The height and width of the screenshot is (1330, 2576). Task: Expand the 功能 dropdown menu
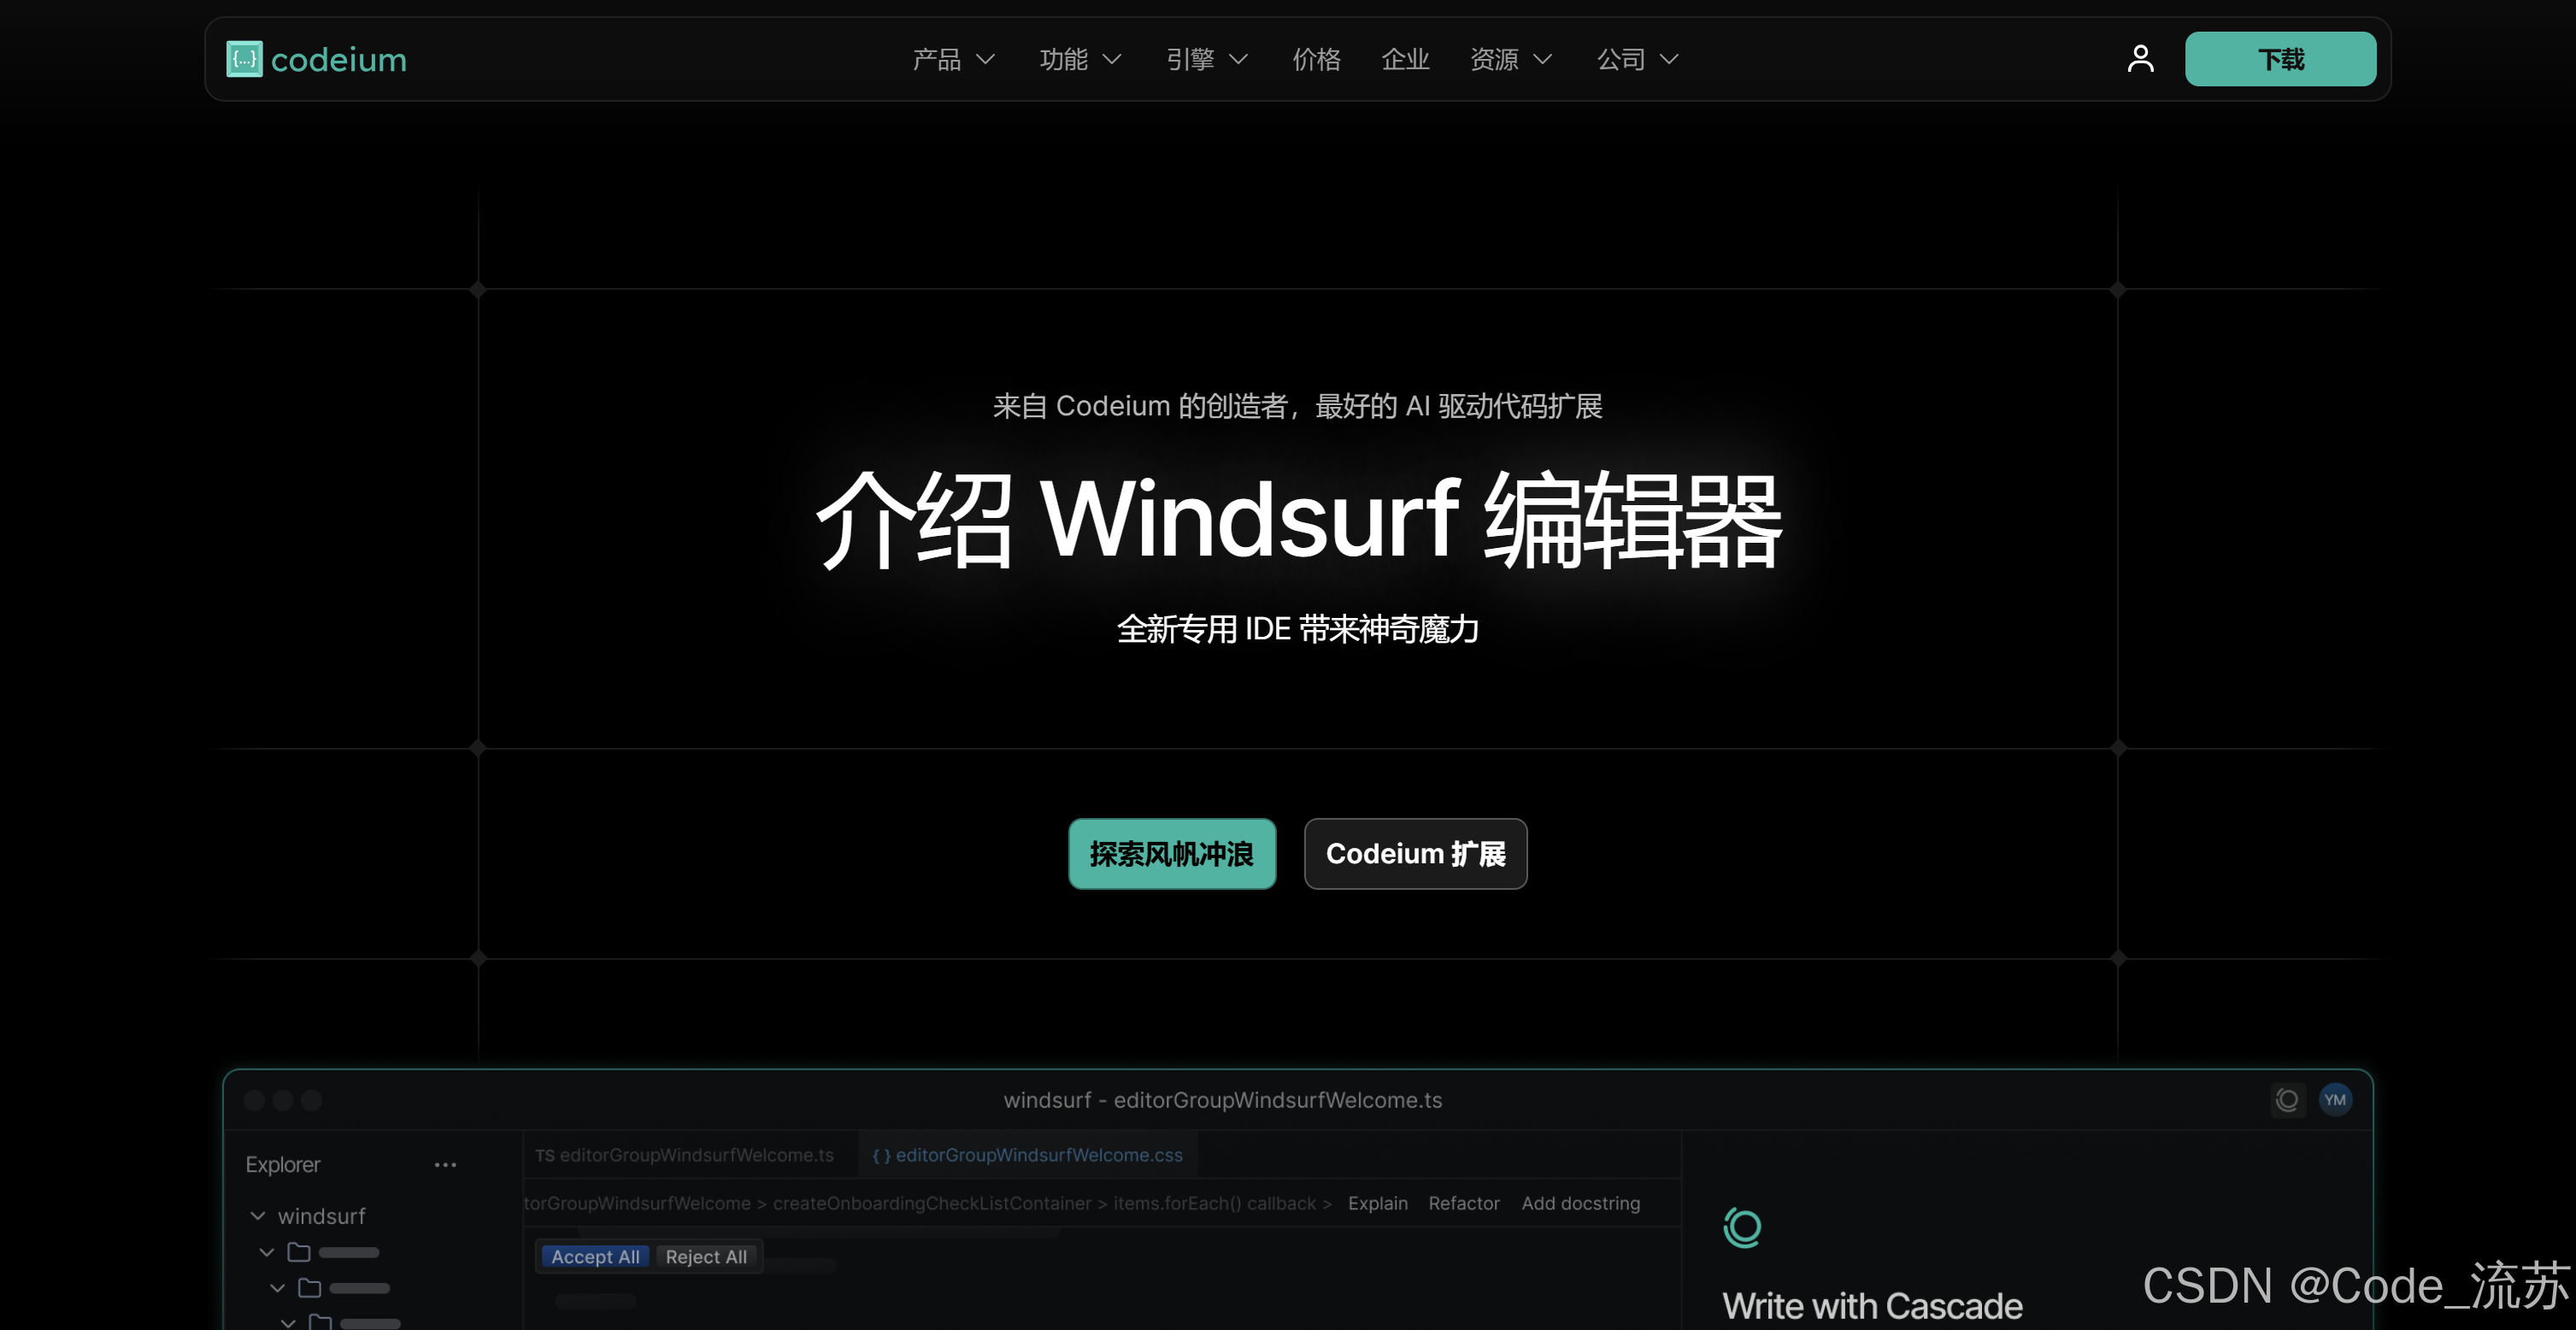tap(1080, 60)
